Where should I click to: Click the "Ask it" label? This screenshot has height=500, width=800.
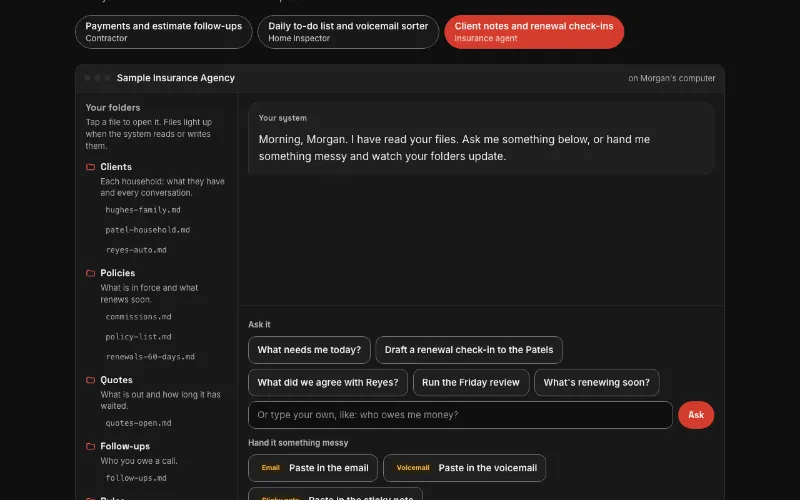pyautogui.click(x=259, y=324)
